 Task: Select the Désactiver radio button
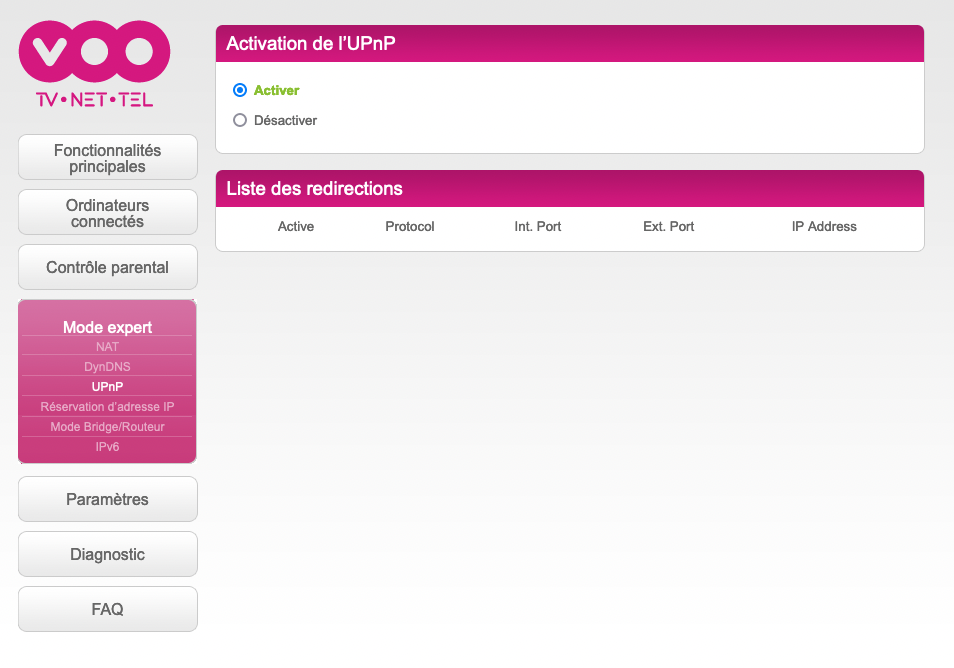coord(240,120)
